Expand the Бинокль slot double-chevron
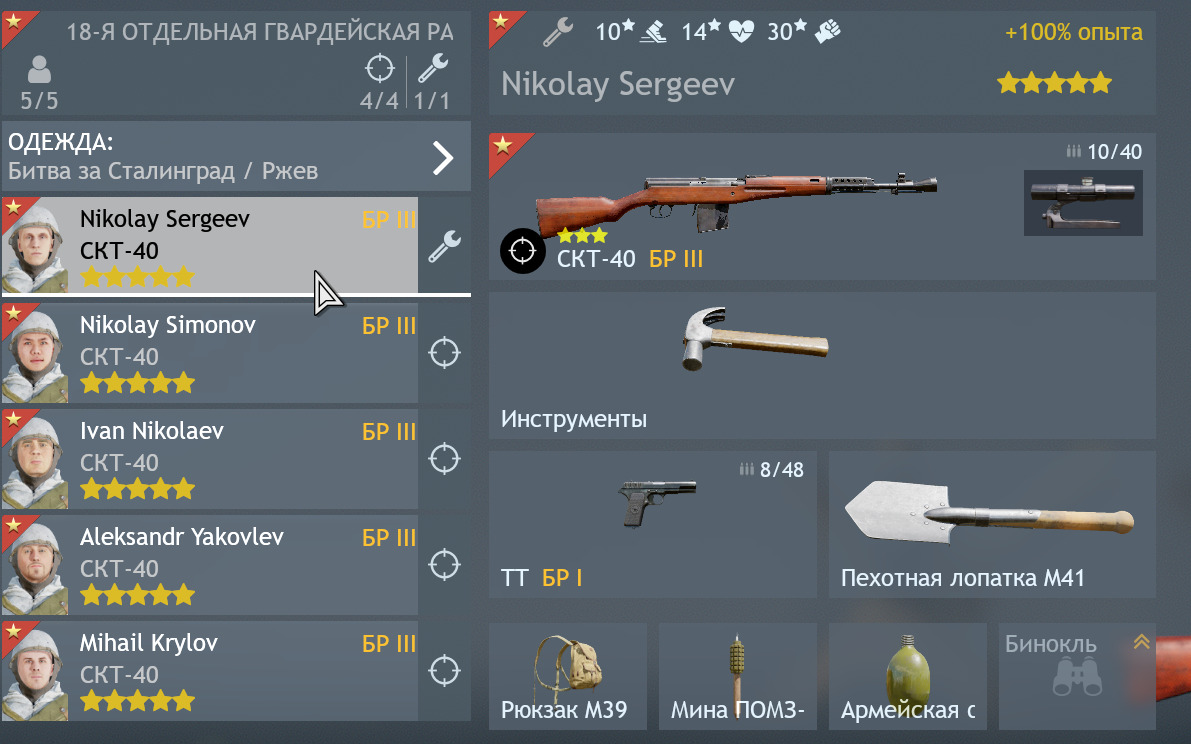Viewport: 1191px width, 744px height. pos(1141,642)
